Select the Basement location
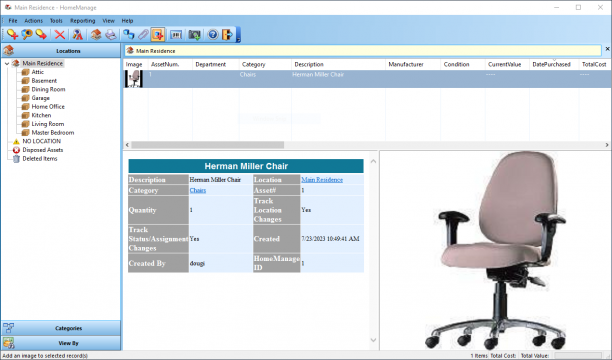The image size is (612, 360). click(44, 80)
